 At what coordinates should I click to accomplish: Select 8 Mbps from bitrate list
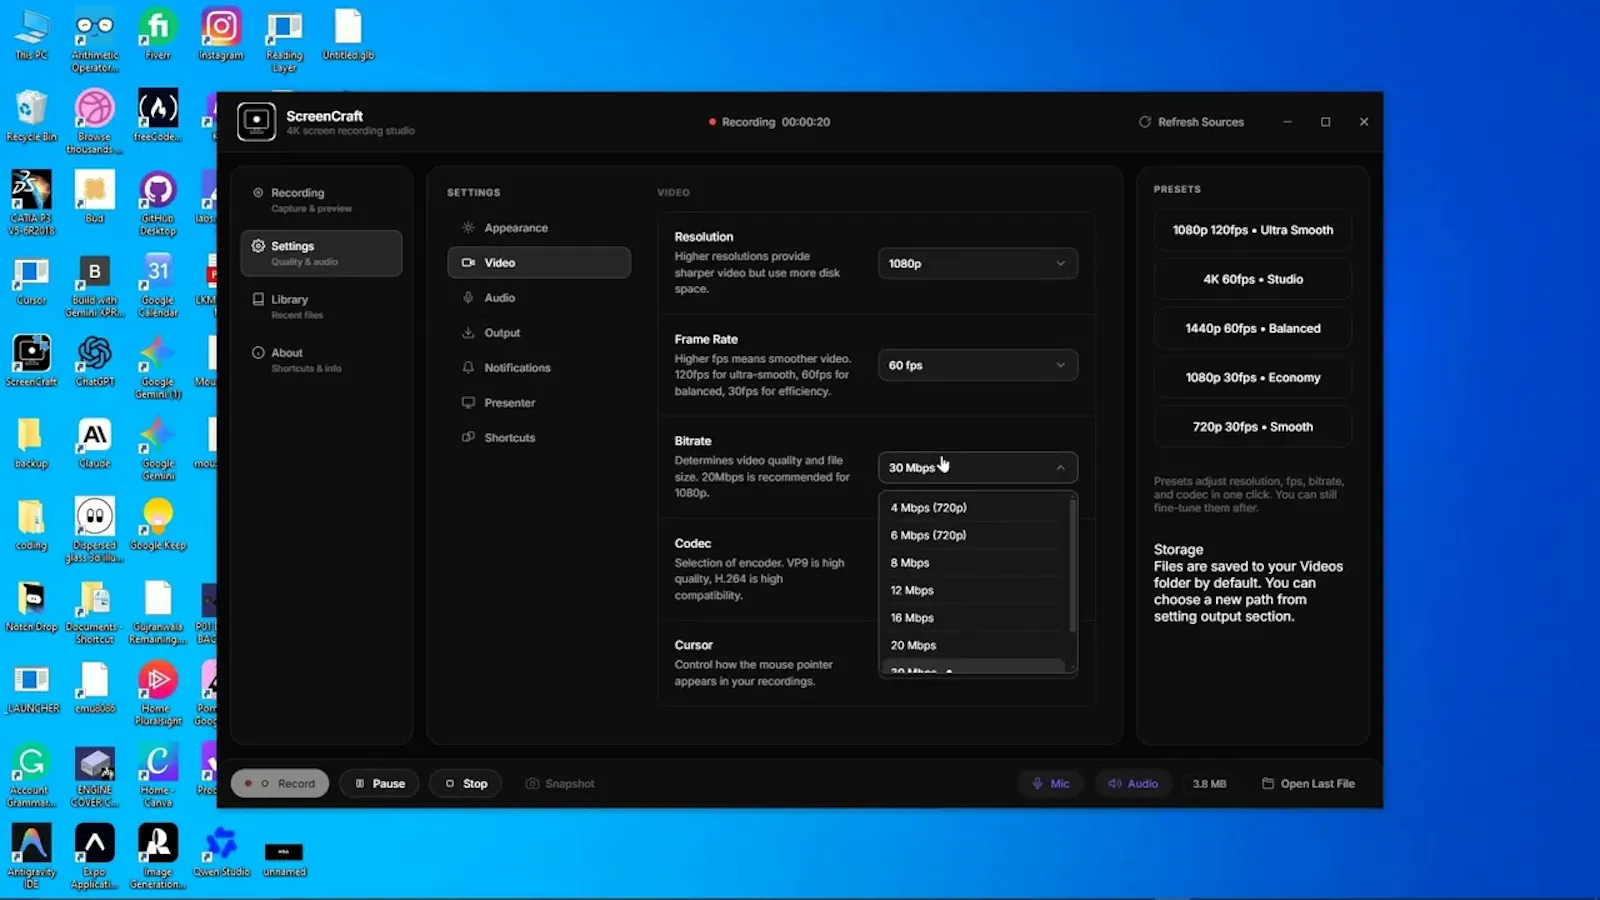click(x=975, y=563)
